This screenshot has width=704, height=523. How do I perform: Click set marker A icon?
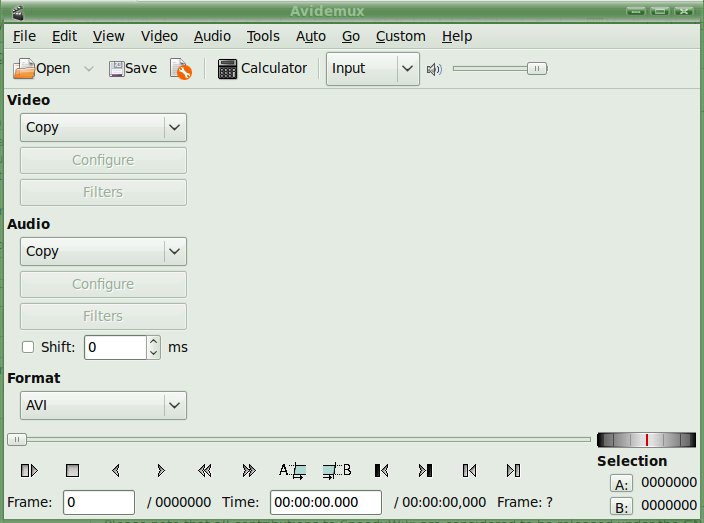click(292, 470)
